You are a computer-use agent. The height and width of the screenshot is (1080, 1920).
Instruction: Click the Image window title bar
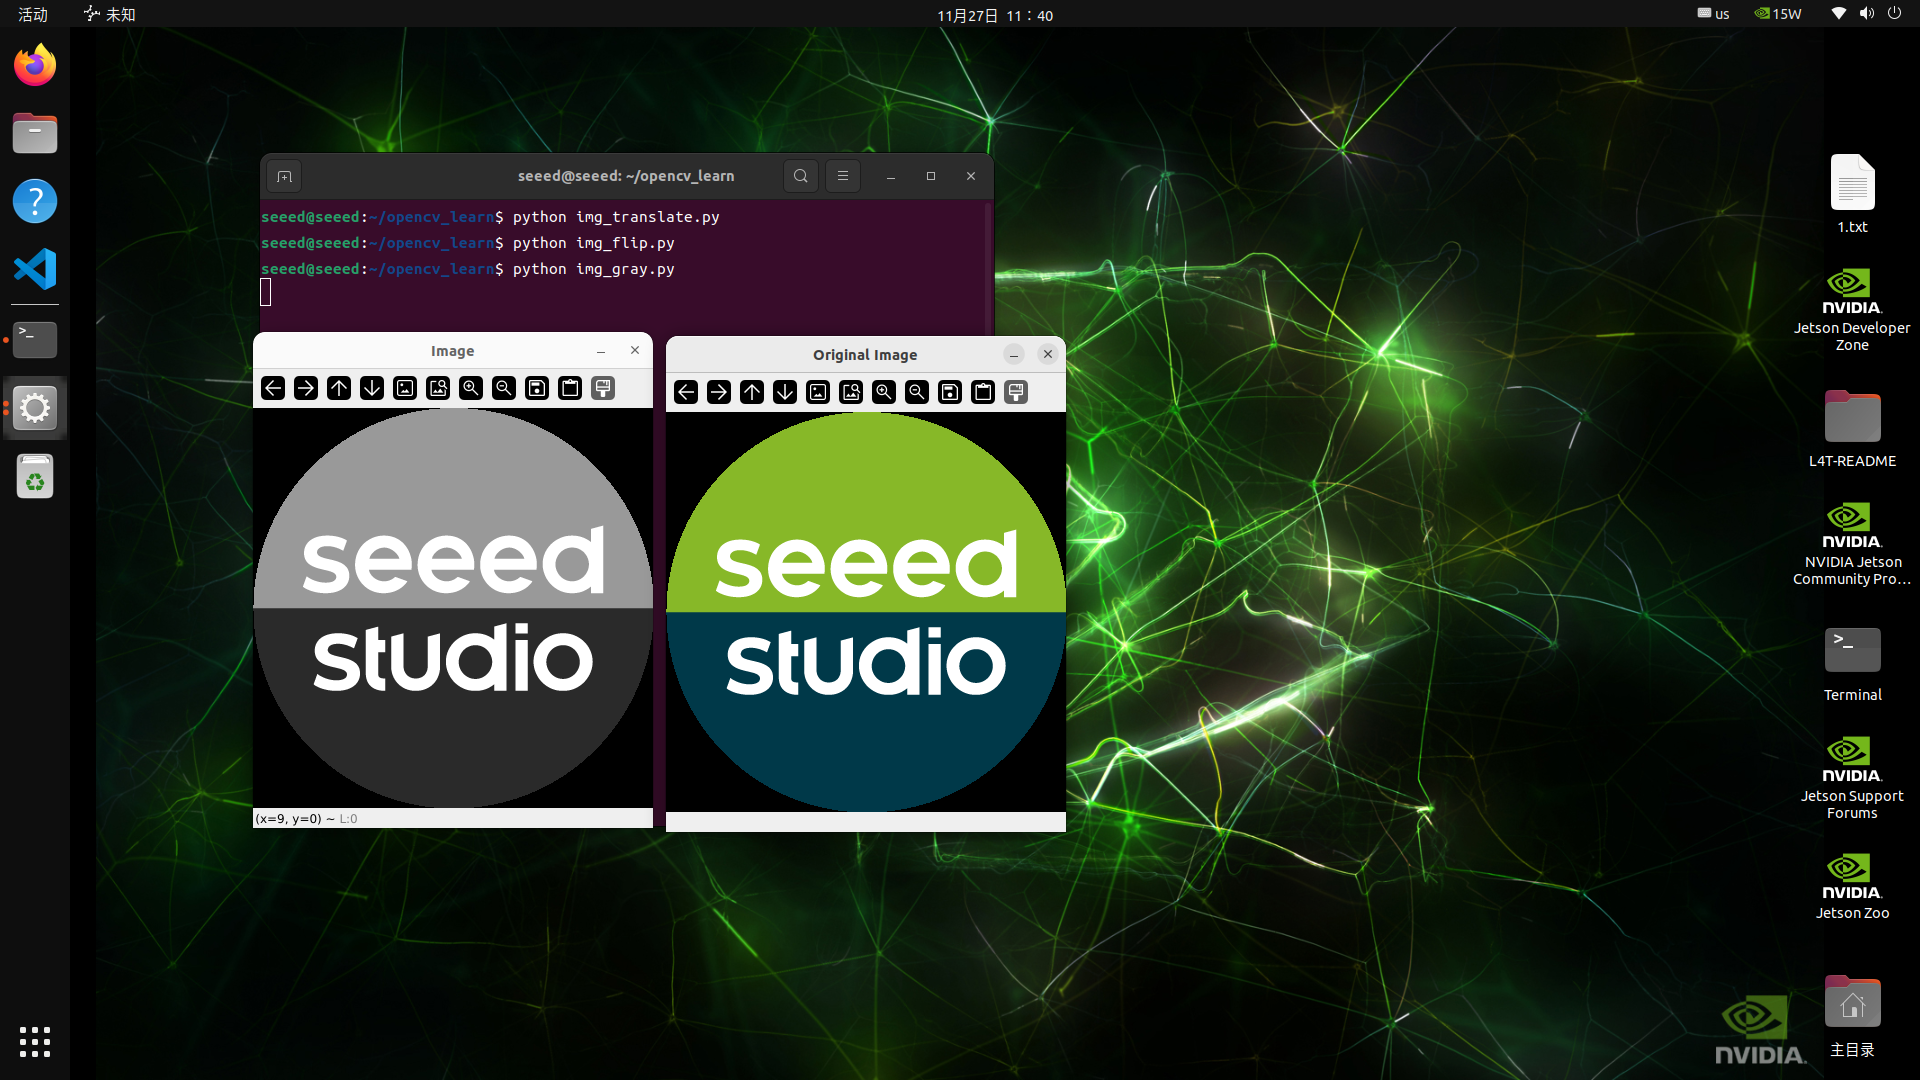tap(453, 351)
